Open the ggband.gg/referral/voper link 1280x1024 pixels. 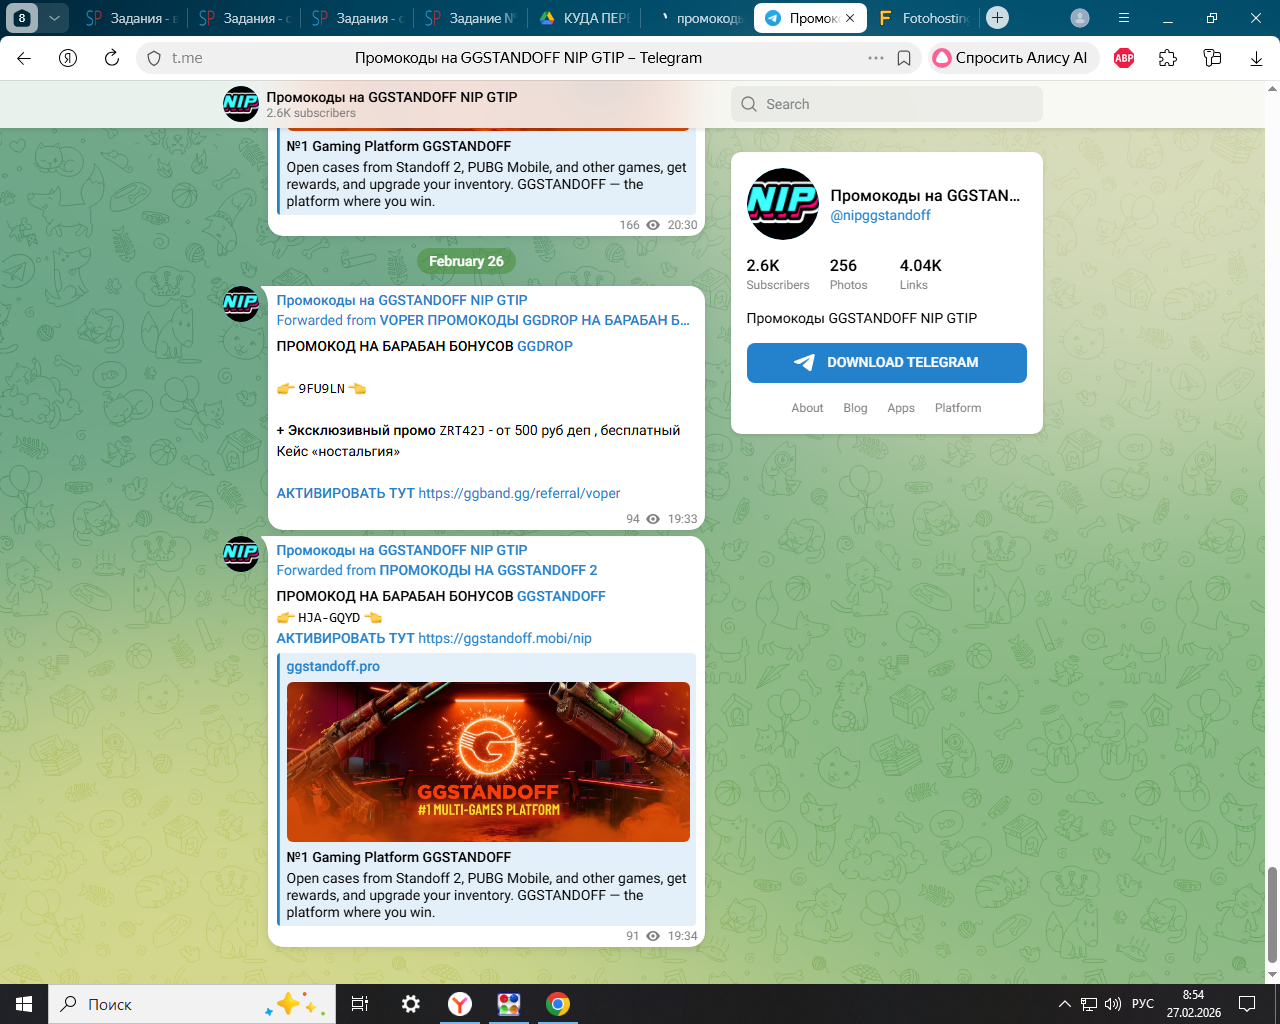(x=519, y=493)
